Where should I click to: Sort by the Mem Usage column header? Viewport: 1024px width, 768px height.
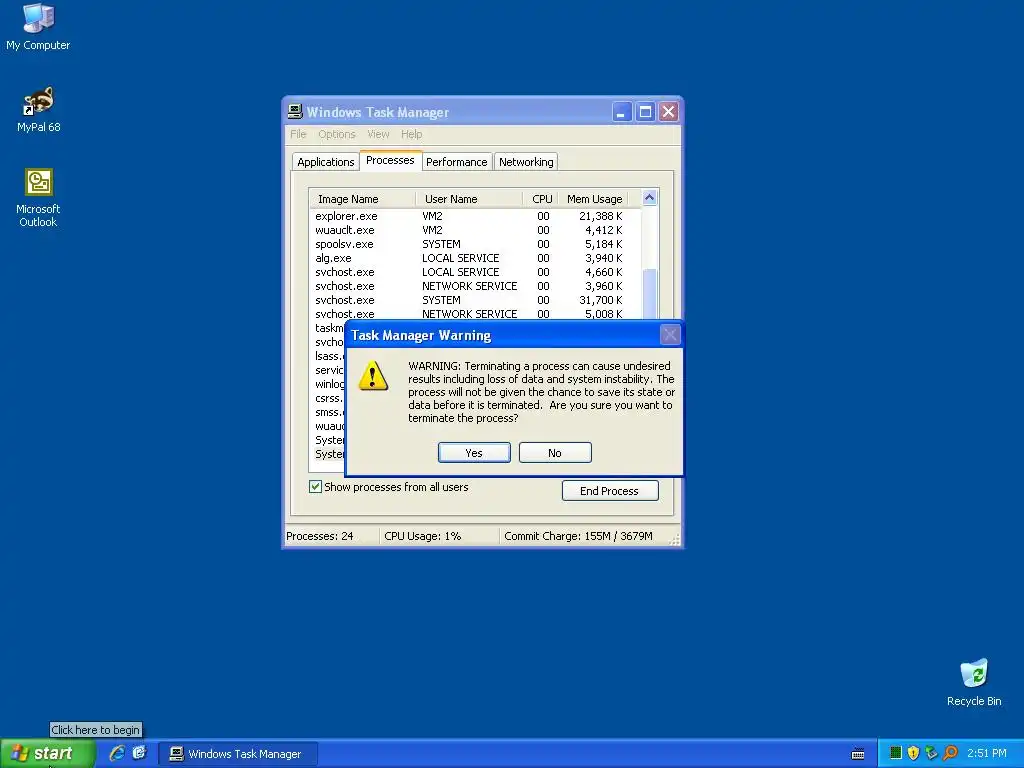click(x=593, y=199)
